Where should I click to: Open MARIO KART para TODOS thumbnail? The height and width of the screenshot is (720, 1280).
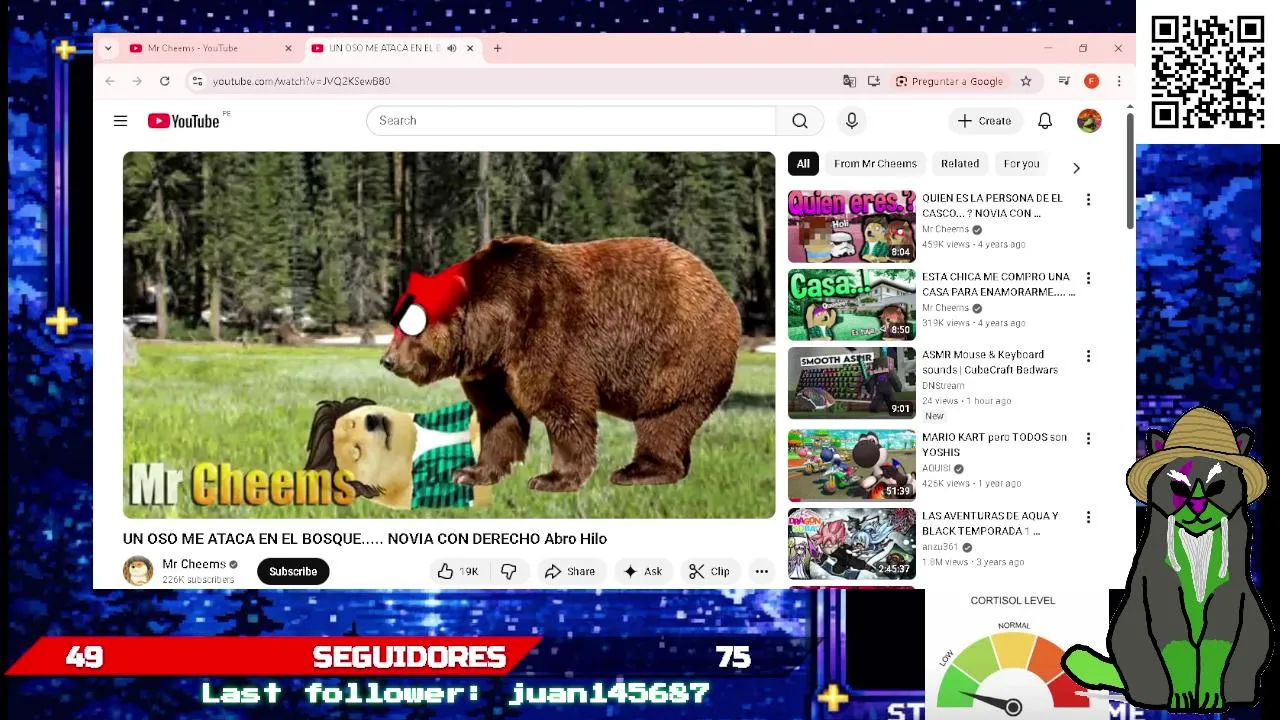[x=852, y=465]
